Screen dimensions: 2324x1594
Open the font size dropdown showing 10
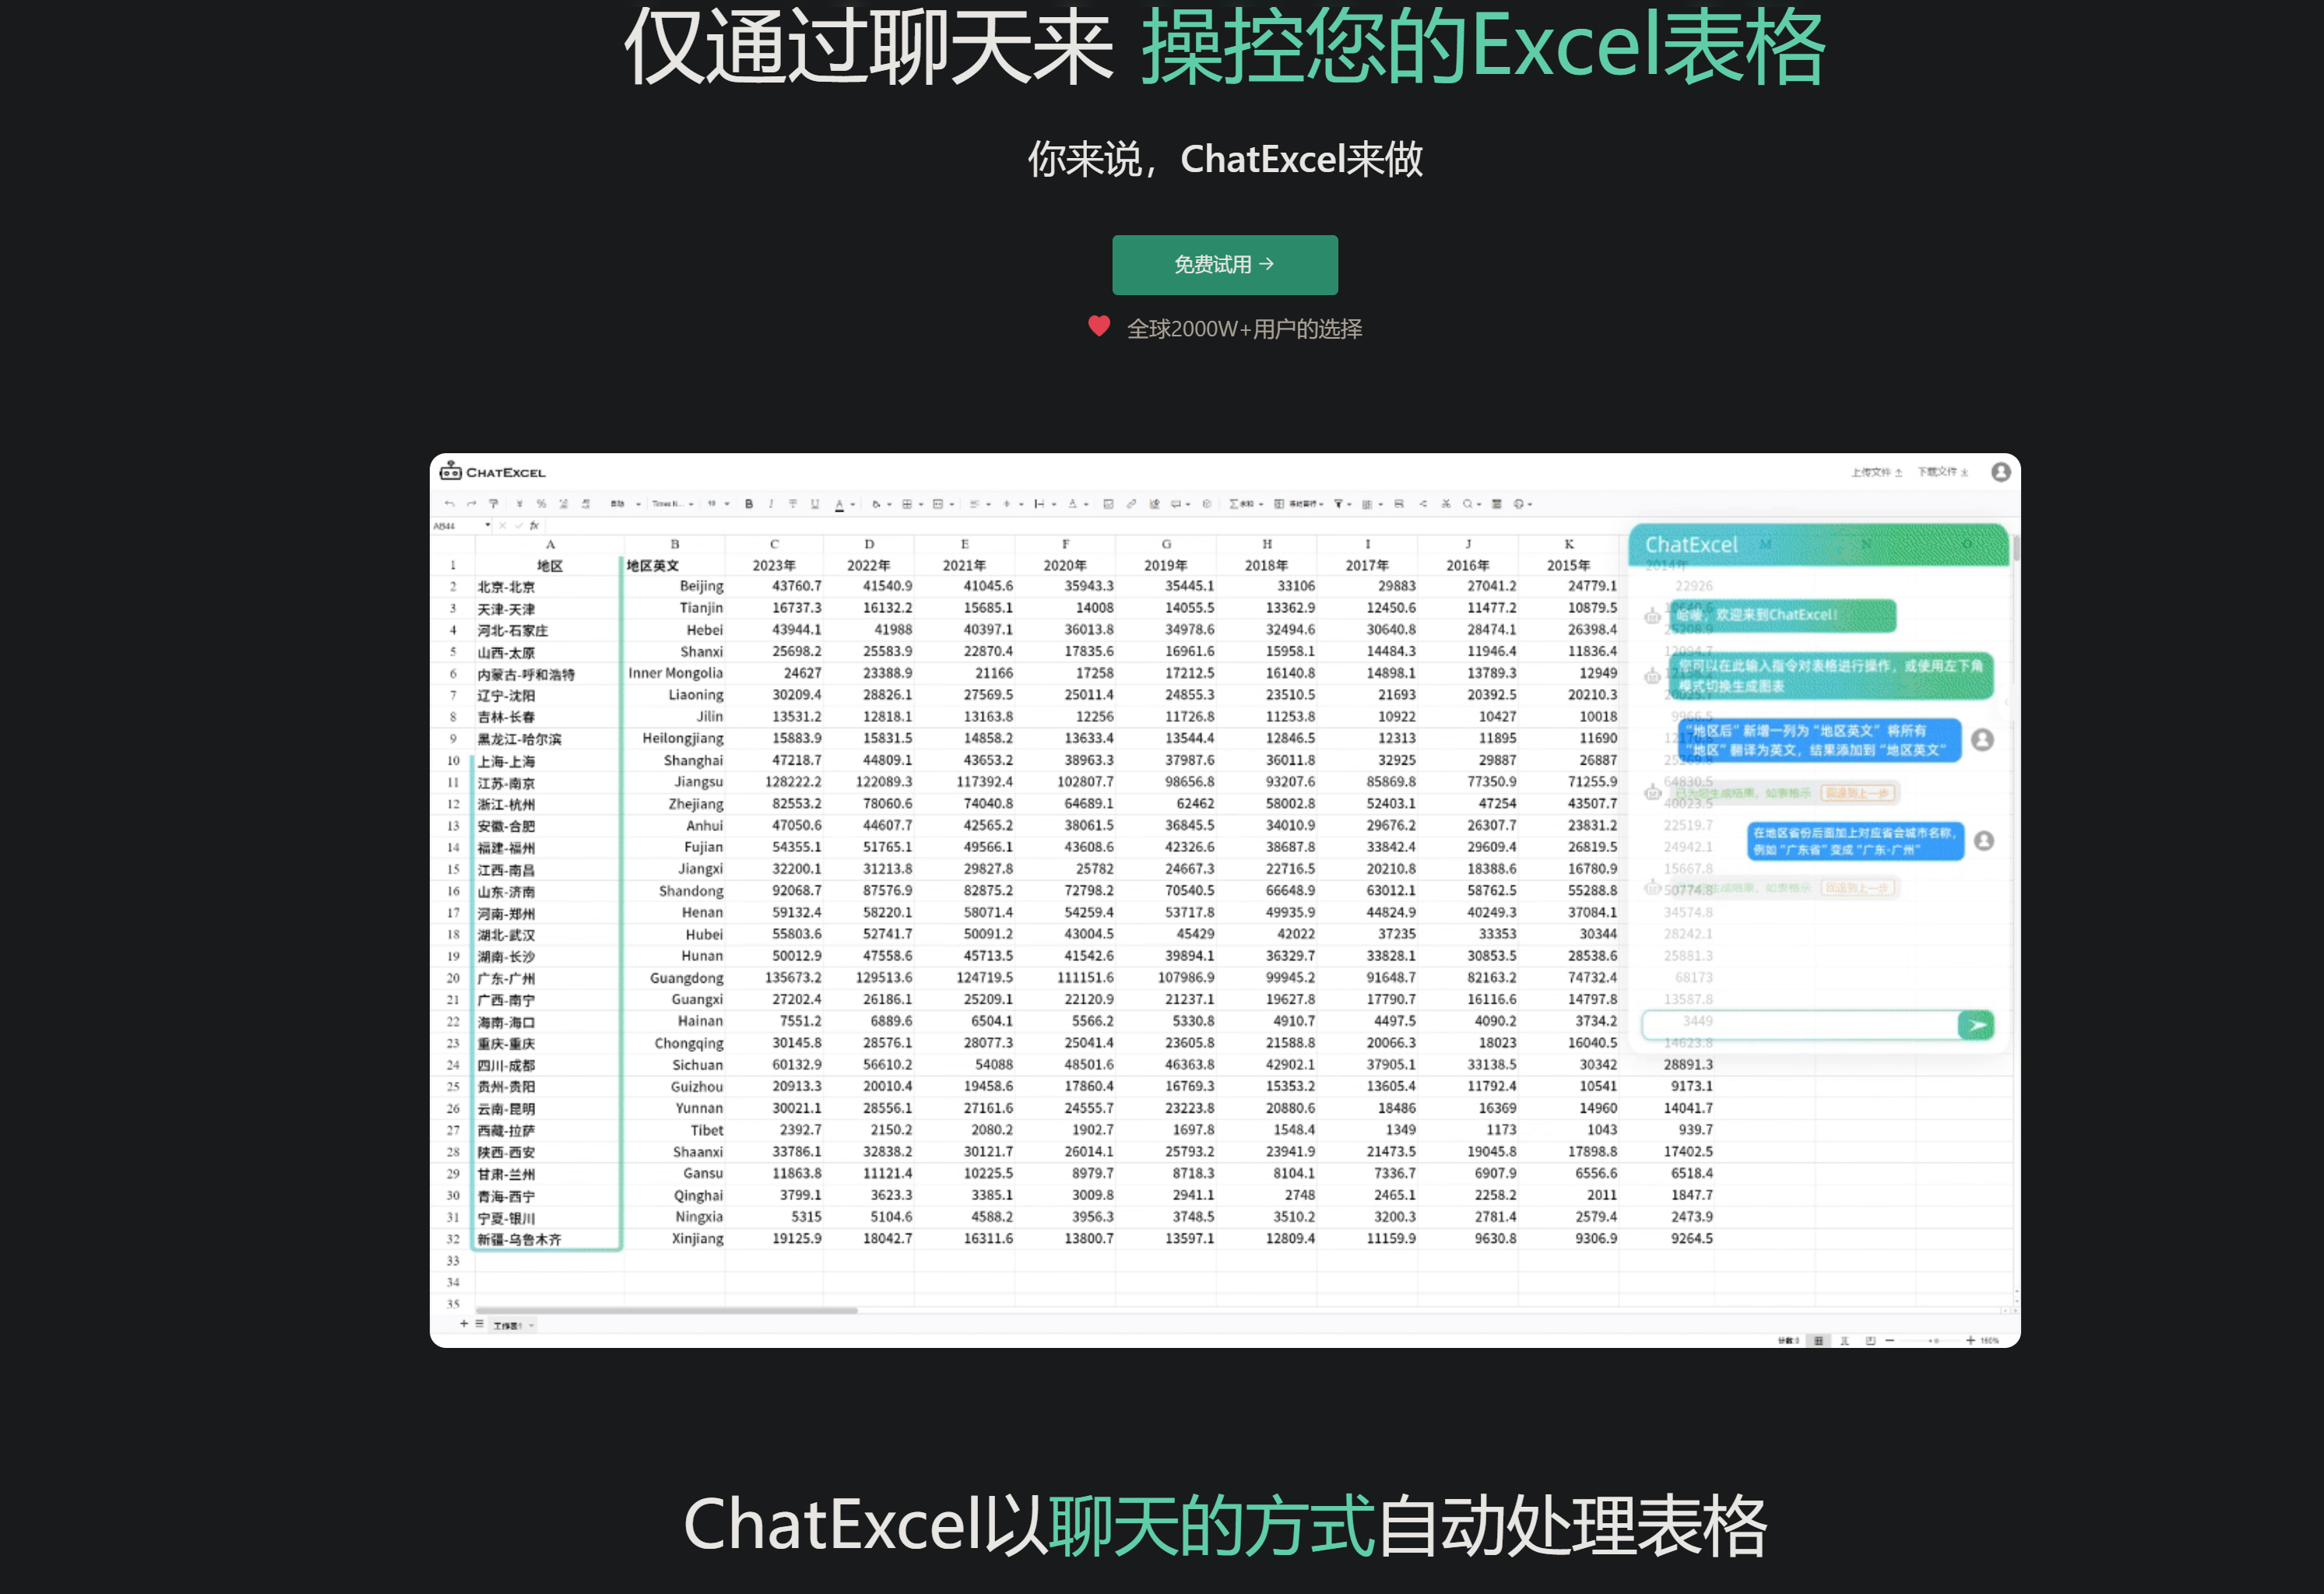click(x=719, y=504)
